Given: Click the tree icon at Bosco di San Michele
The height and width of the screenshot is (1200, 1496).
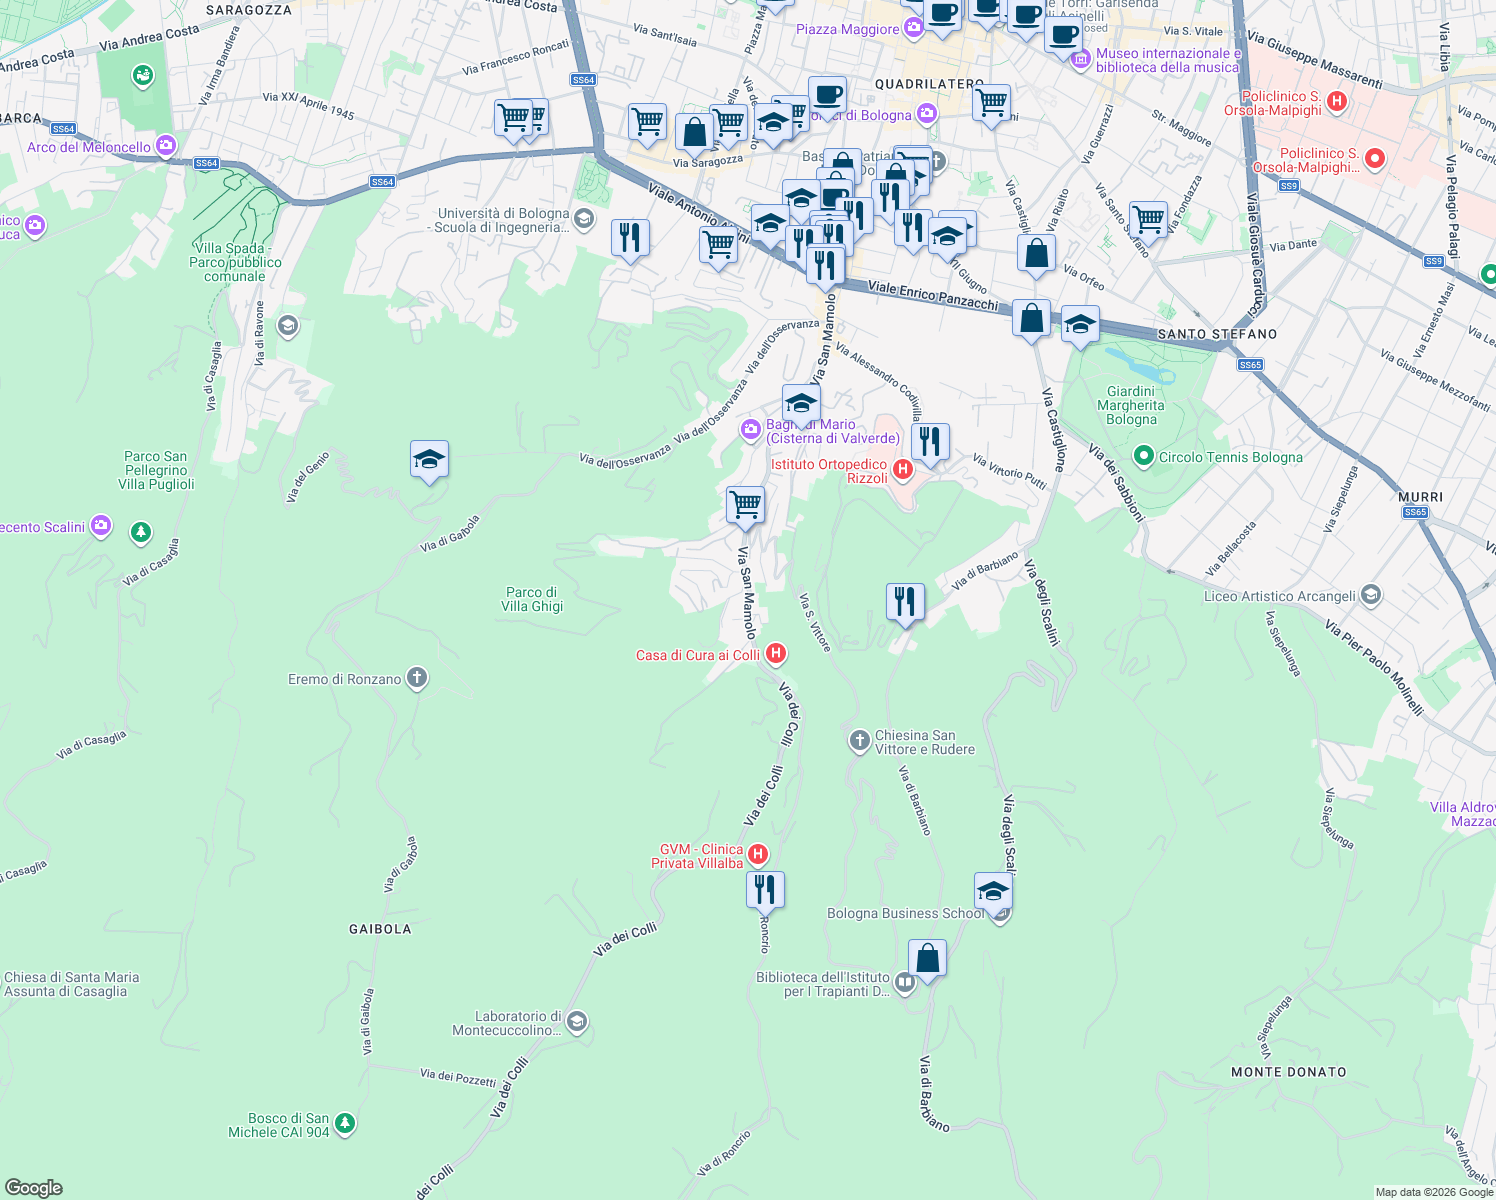Looking at the screenshot, I should [343, 1123].
